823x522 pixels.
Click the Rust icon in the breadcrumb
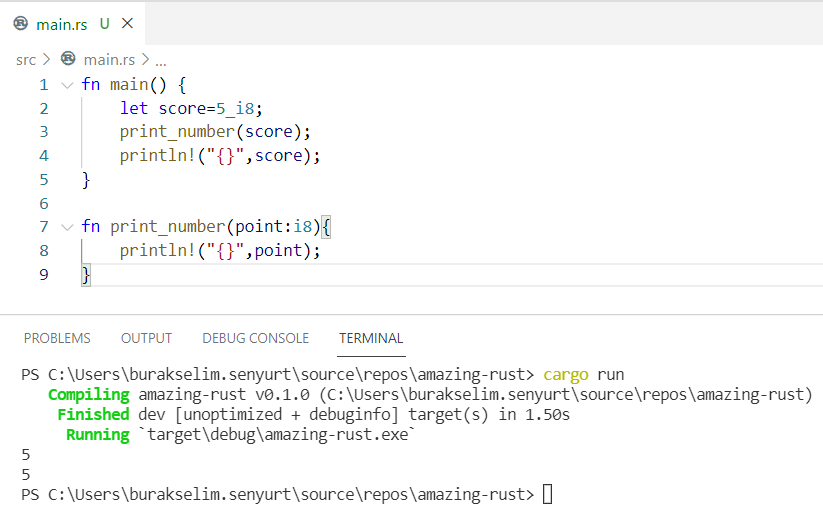[x=68, y=60]
